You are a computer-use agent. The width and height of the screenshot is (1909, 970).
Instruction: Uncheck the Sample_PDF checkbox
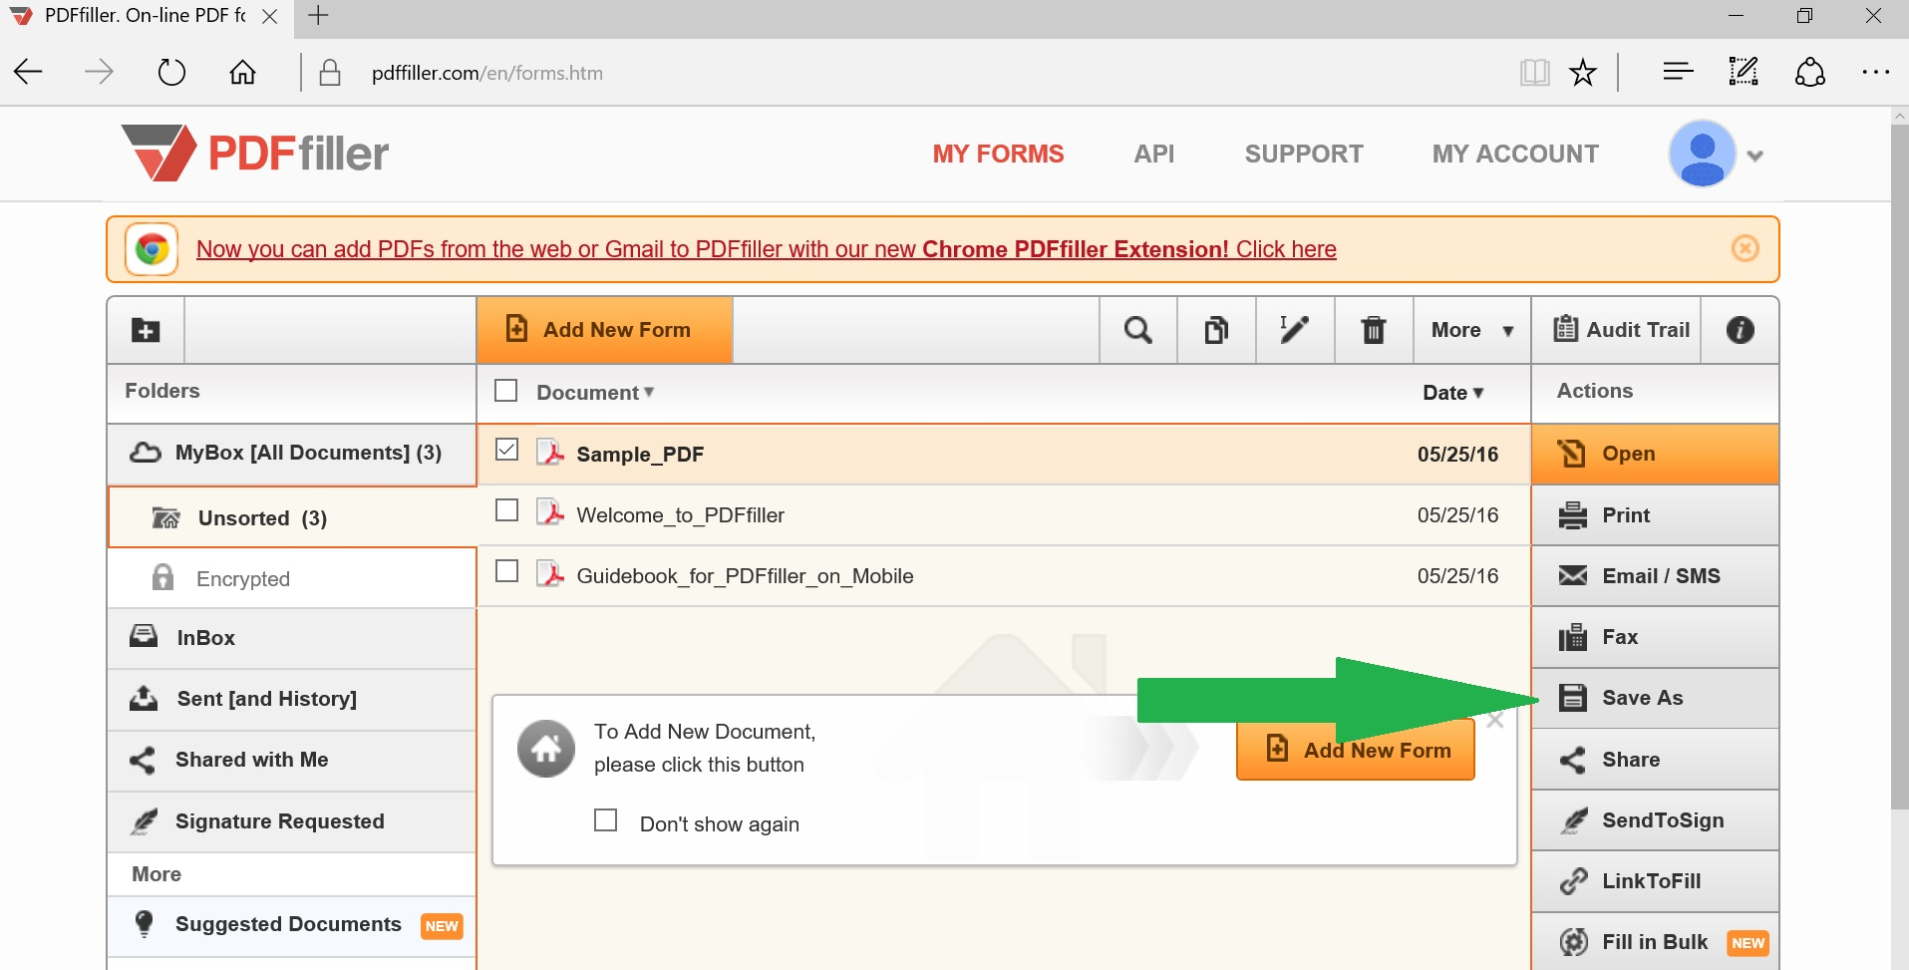506,450
